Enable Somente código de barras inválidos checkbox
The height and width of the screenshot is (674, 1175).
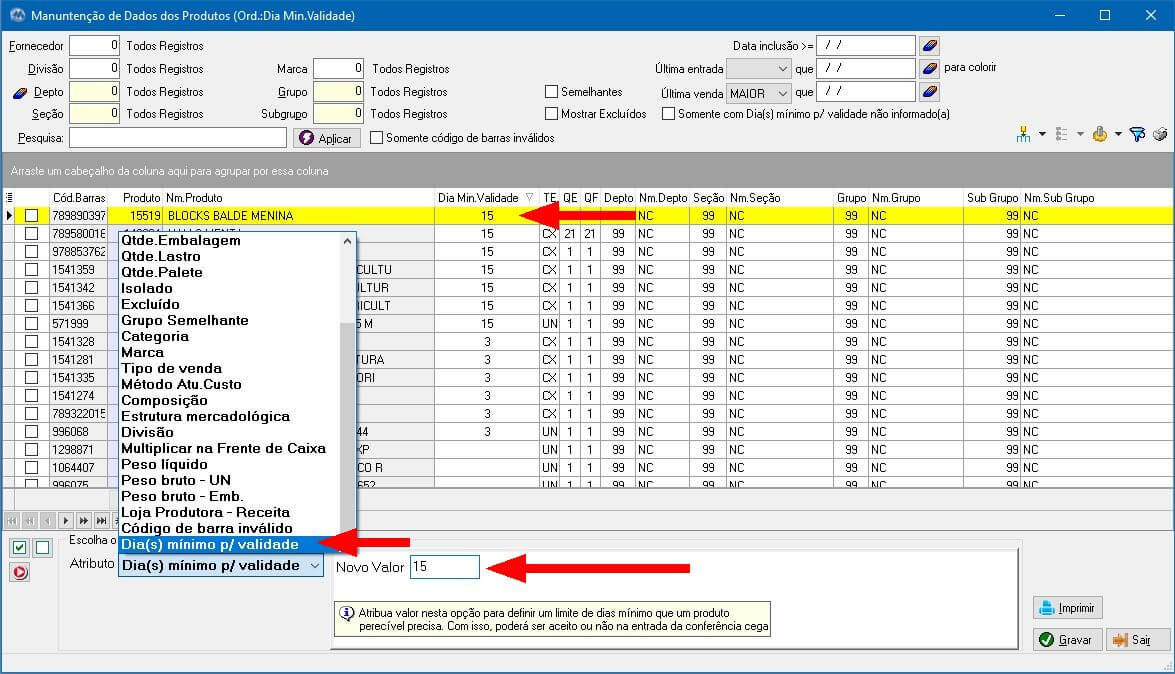pos(377,138)
